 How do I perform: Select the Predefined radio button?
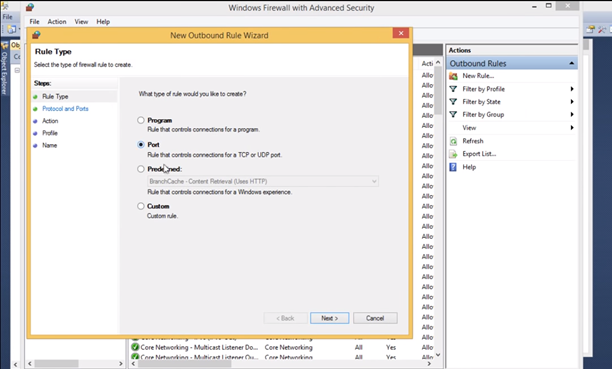point(141,169)
